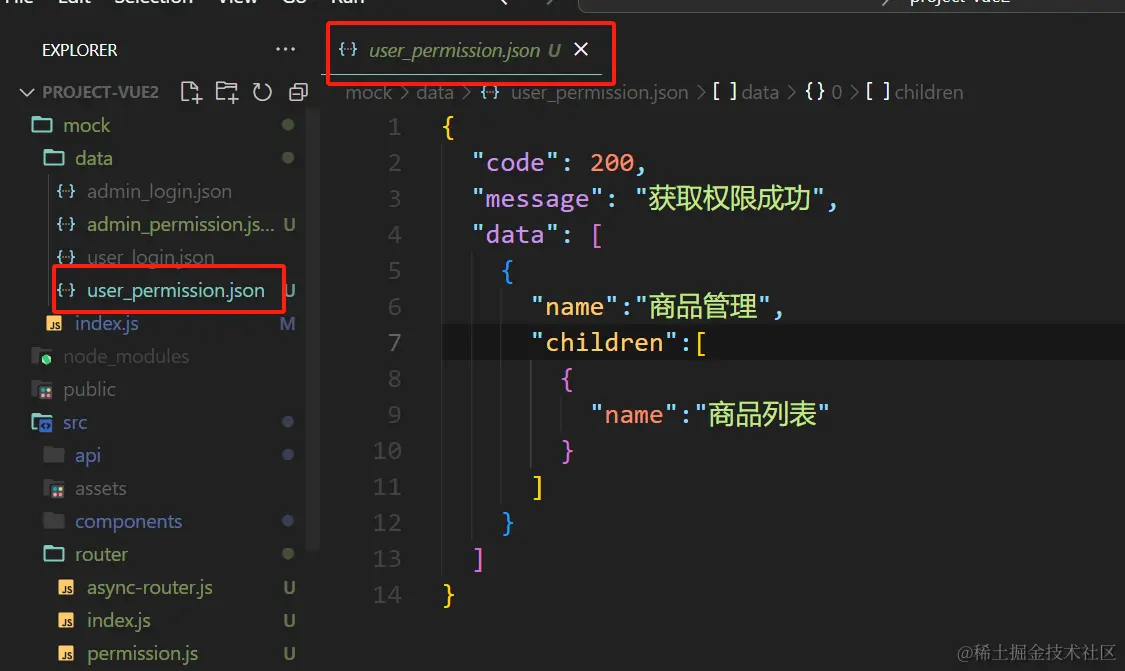Open admin_permission.json file in tree
Viewport: 1125px width, 671px height.
pos(180,225)
